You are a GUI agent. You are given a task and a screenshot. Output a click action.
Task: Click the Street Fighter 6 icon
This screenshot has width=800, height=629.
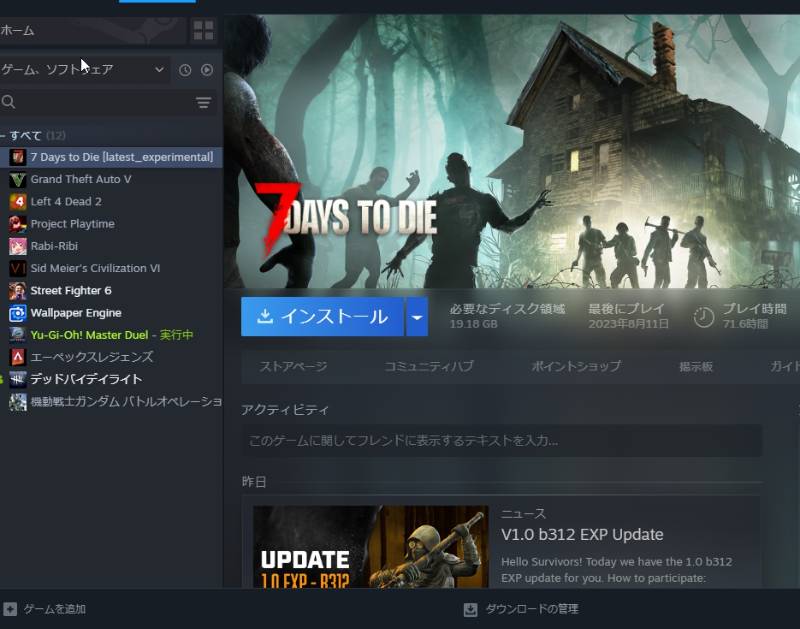click(17, 291)
